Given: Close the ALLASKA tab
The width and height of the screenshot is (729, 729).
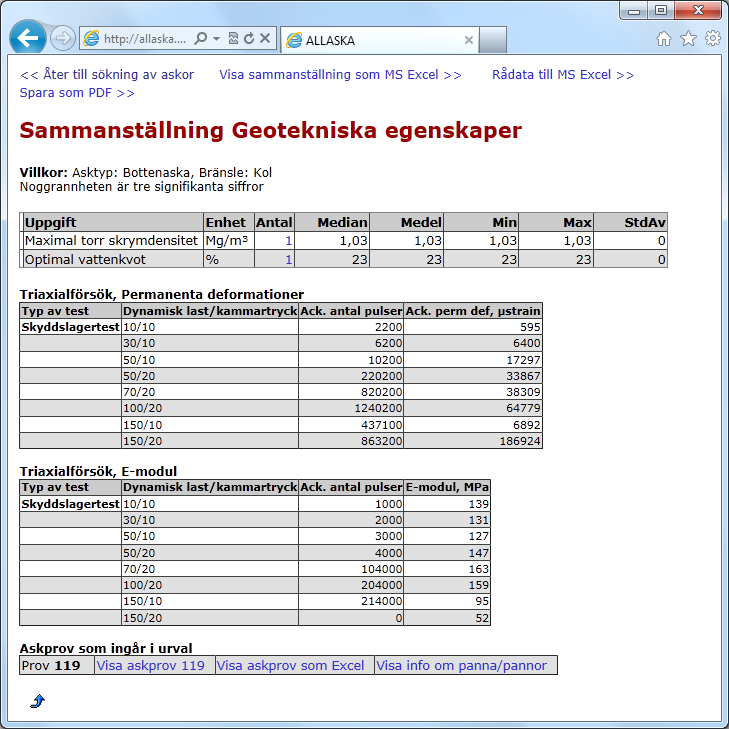Looking at the screenshot, I should click(x=469, y=40).
